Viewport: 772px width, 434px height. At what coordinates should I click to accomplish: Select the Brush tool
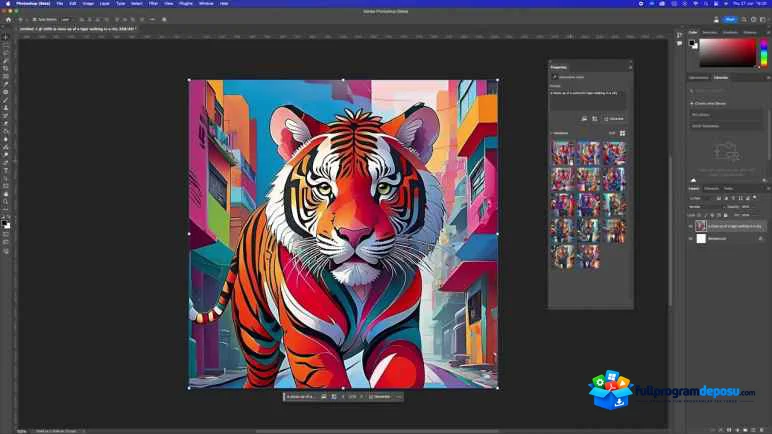[x=5, y=100]
